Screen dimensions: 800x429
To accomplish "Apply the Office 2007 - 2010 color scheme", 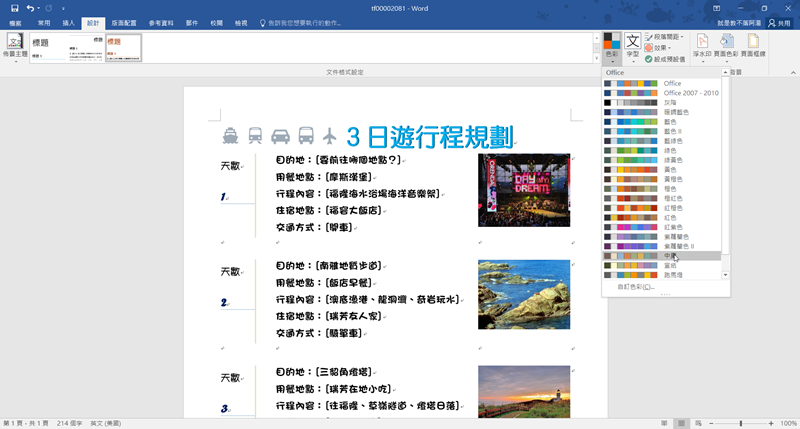I will pos(691,92).
